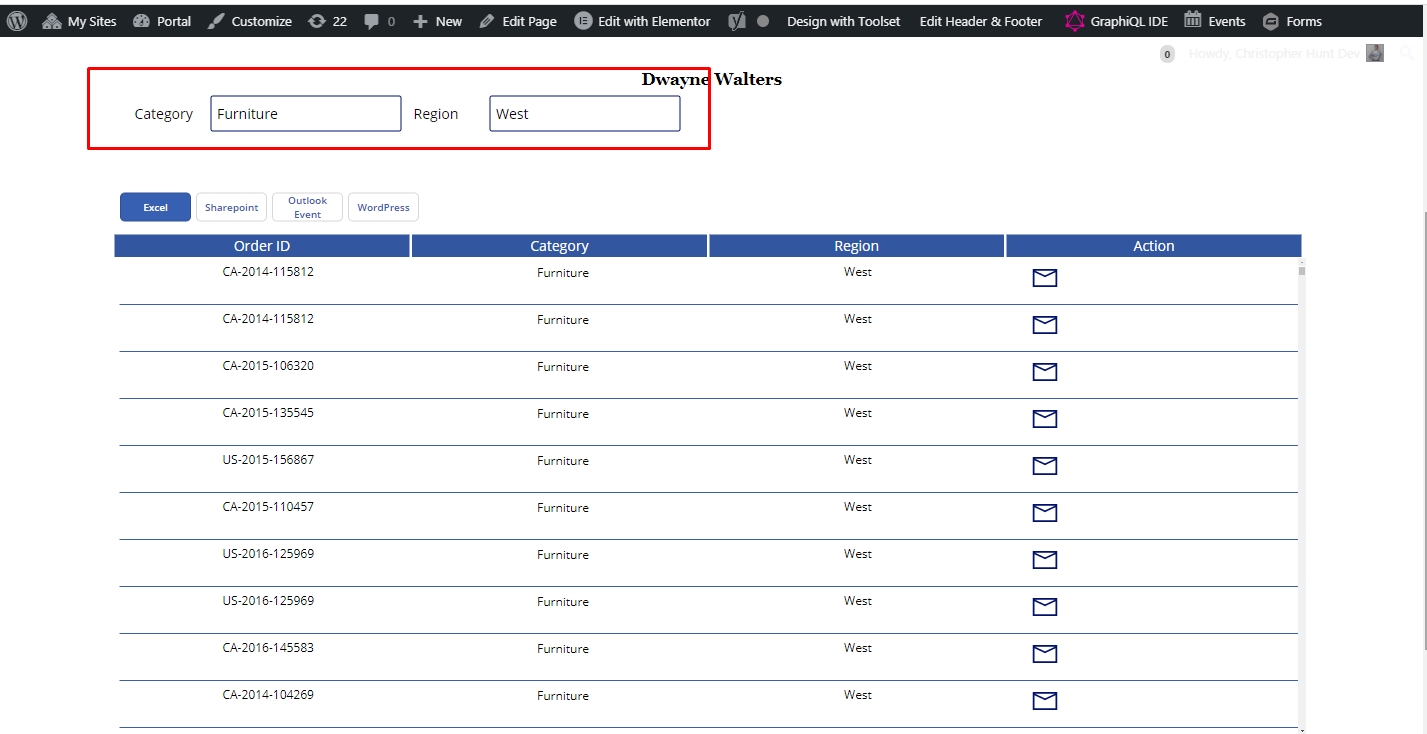Select order ID CA-2015-110457
The image size is (1427, 734).
(x=268, y=507)
